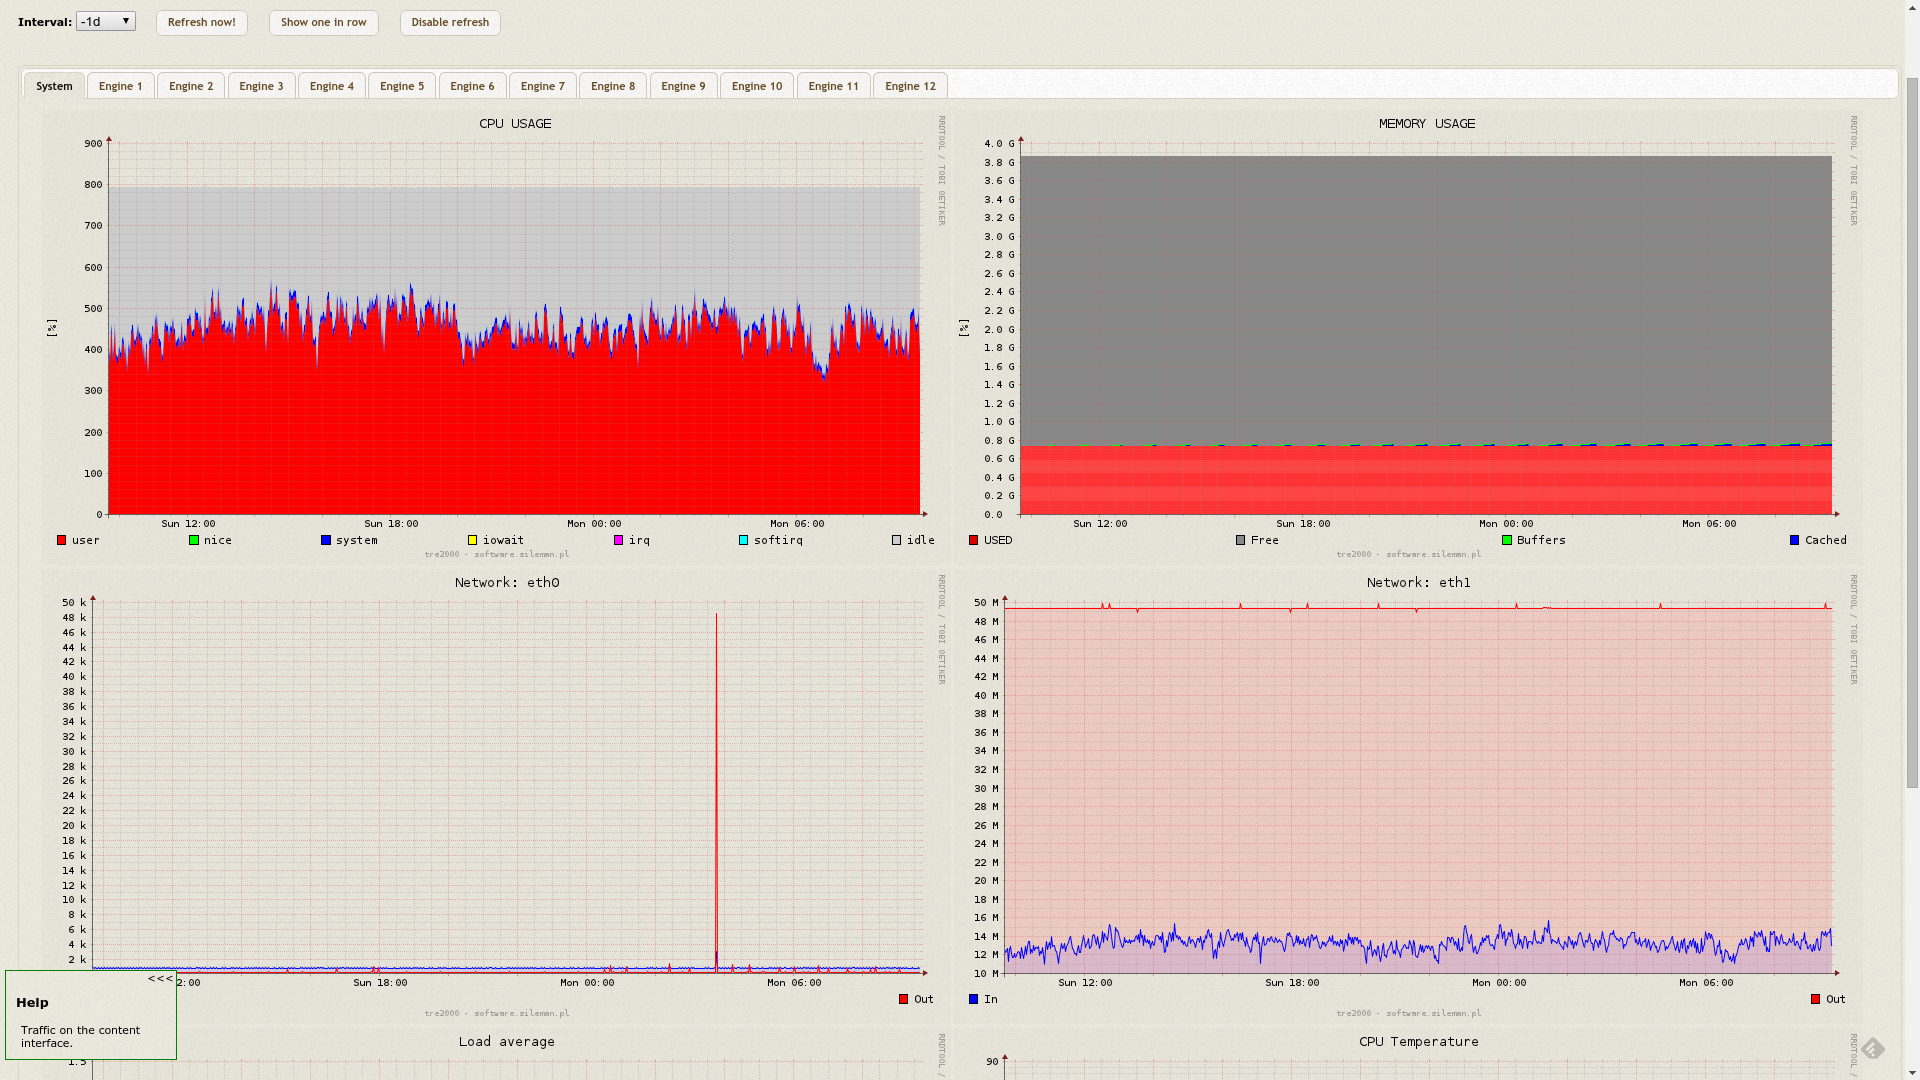This screenshot has height=1080, width=1920.
Task: Disable refresh using the toggle button
Action: pos(450,22)
